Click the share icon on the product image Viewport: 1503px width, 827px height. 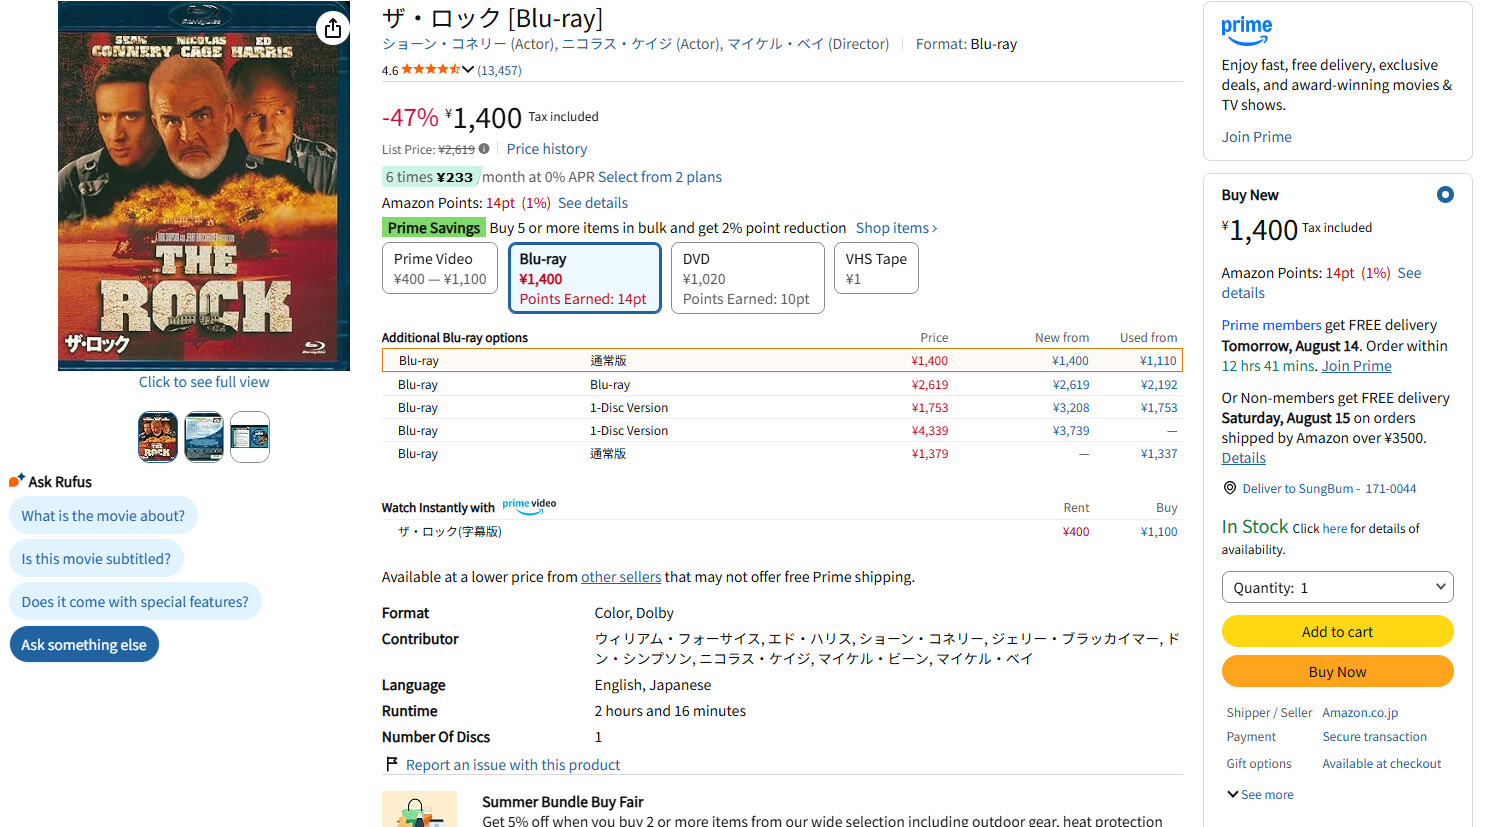tap(333, 28)
